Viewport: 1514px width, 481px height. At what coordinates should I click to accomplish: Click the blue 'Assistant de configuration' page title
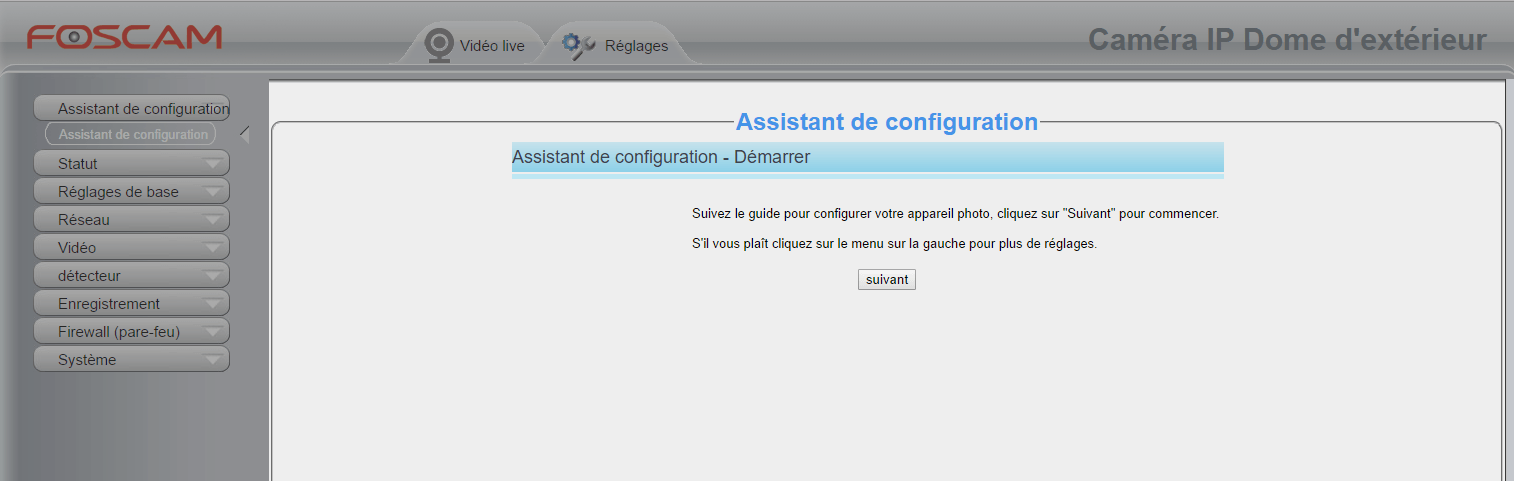887,122
